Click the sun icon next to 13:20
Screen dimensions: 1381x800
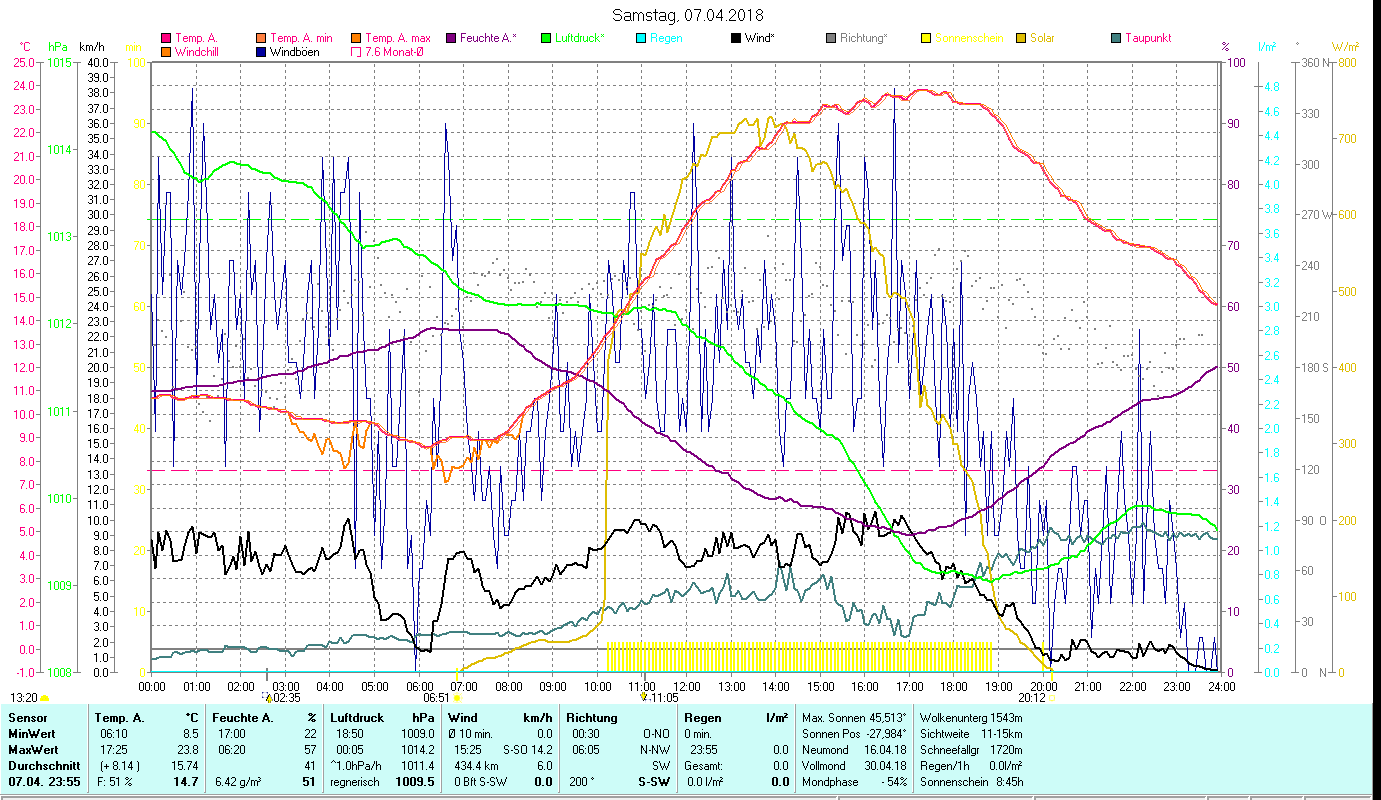tap(44, 698)
